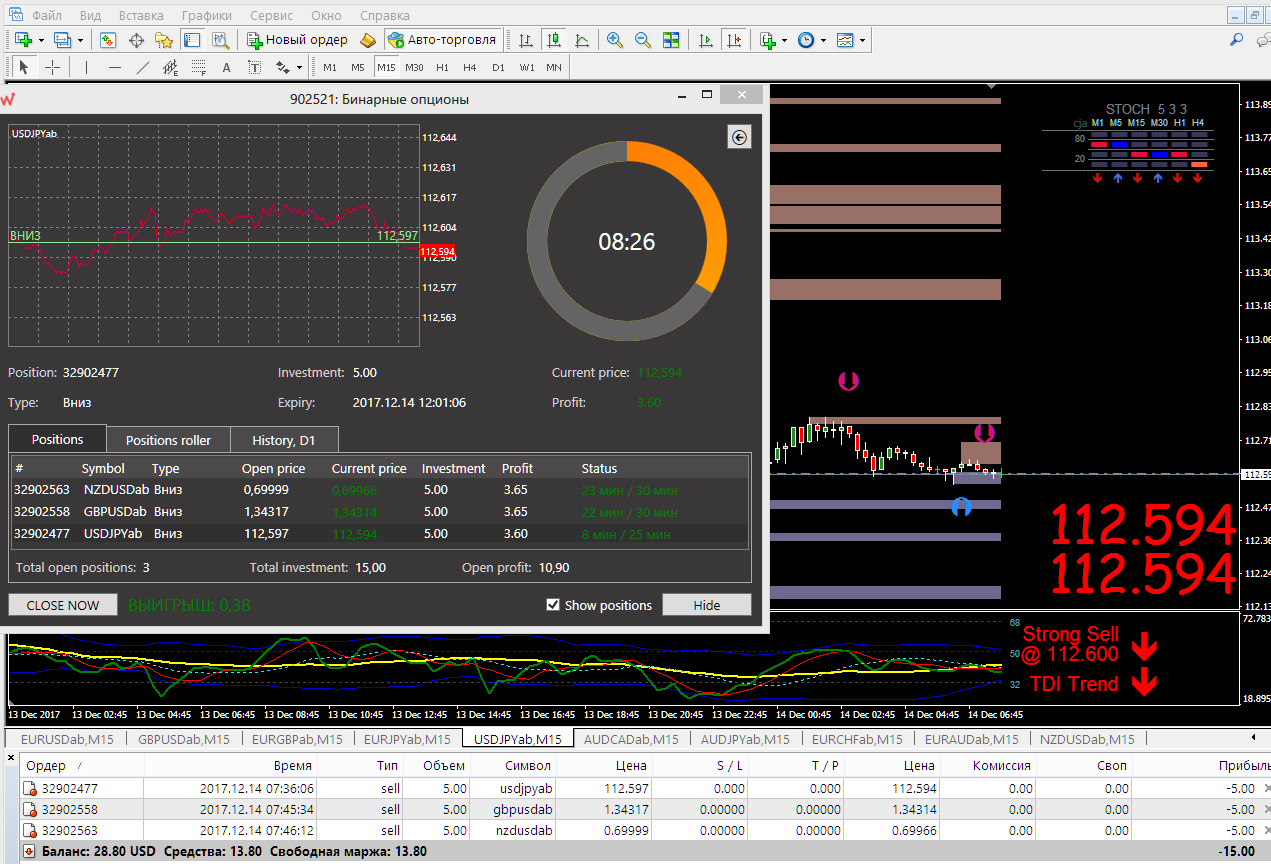Switch to the History, D1 tab
Image resolution: width=1271 pixels, height=864 pixels.
click(284, 440)
